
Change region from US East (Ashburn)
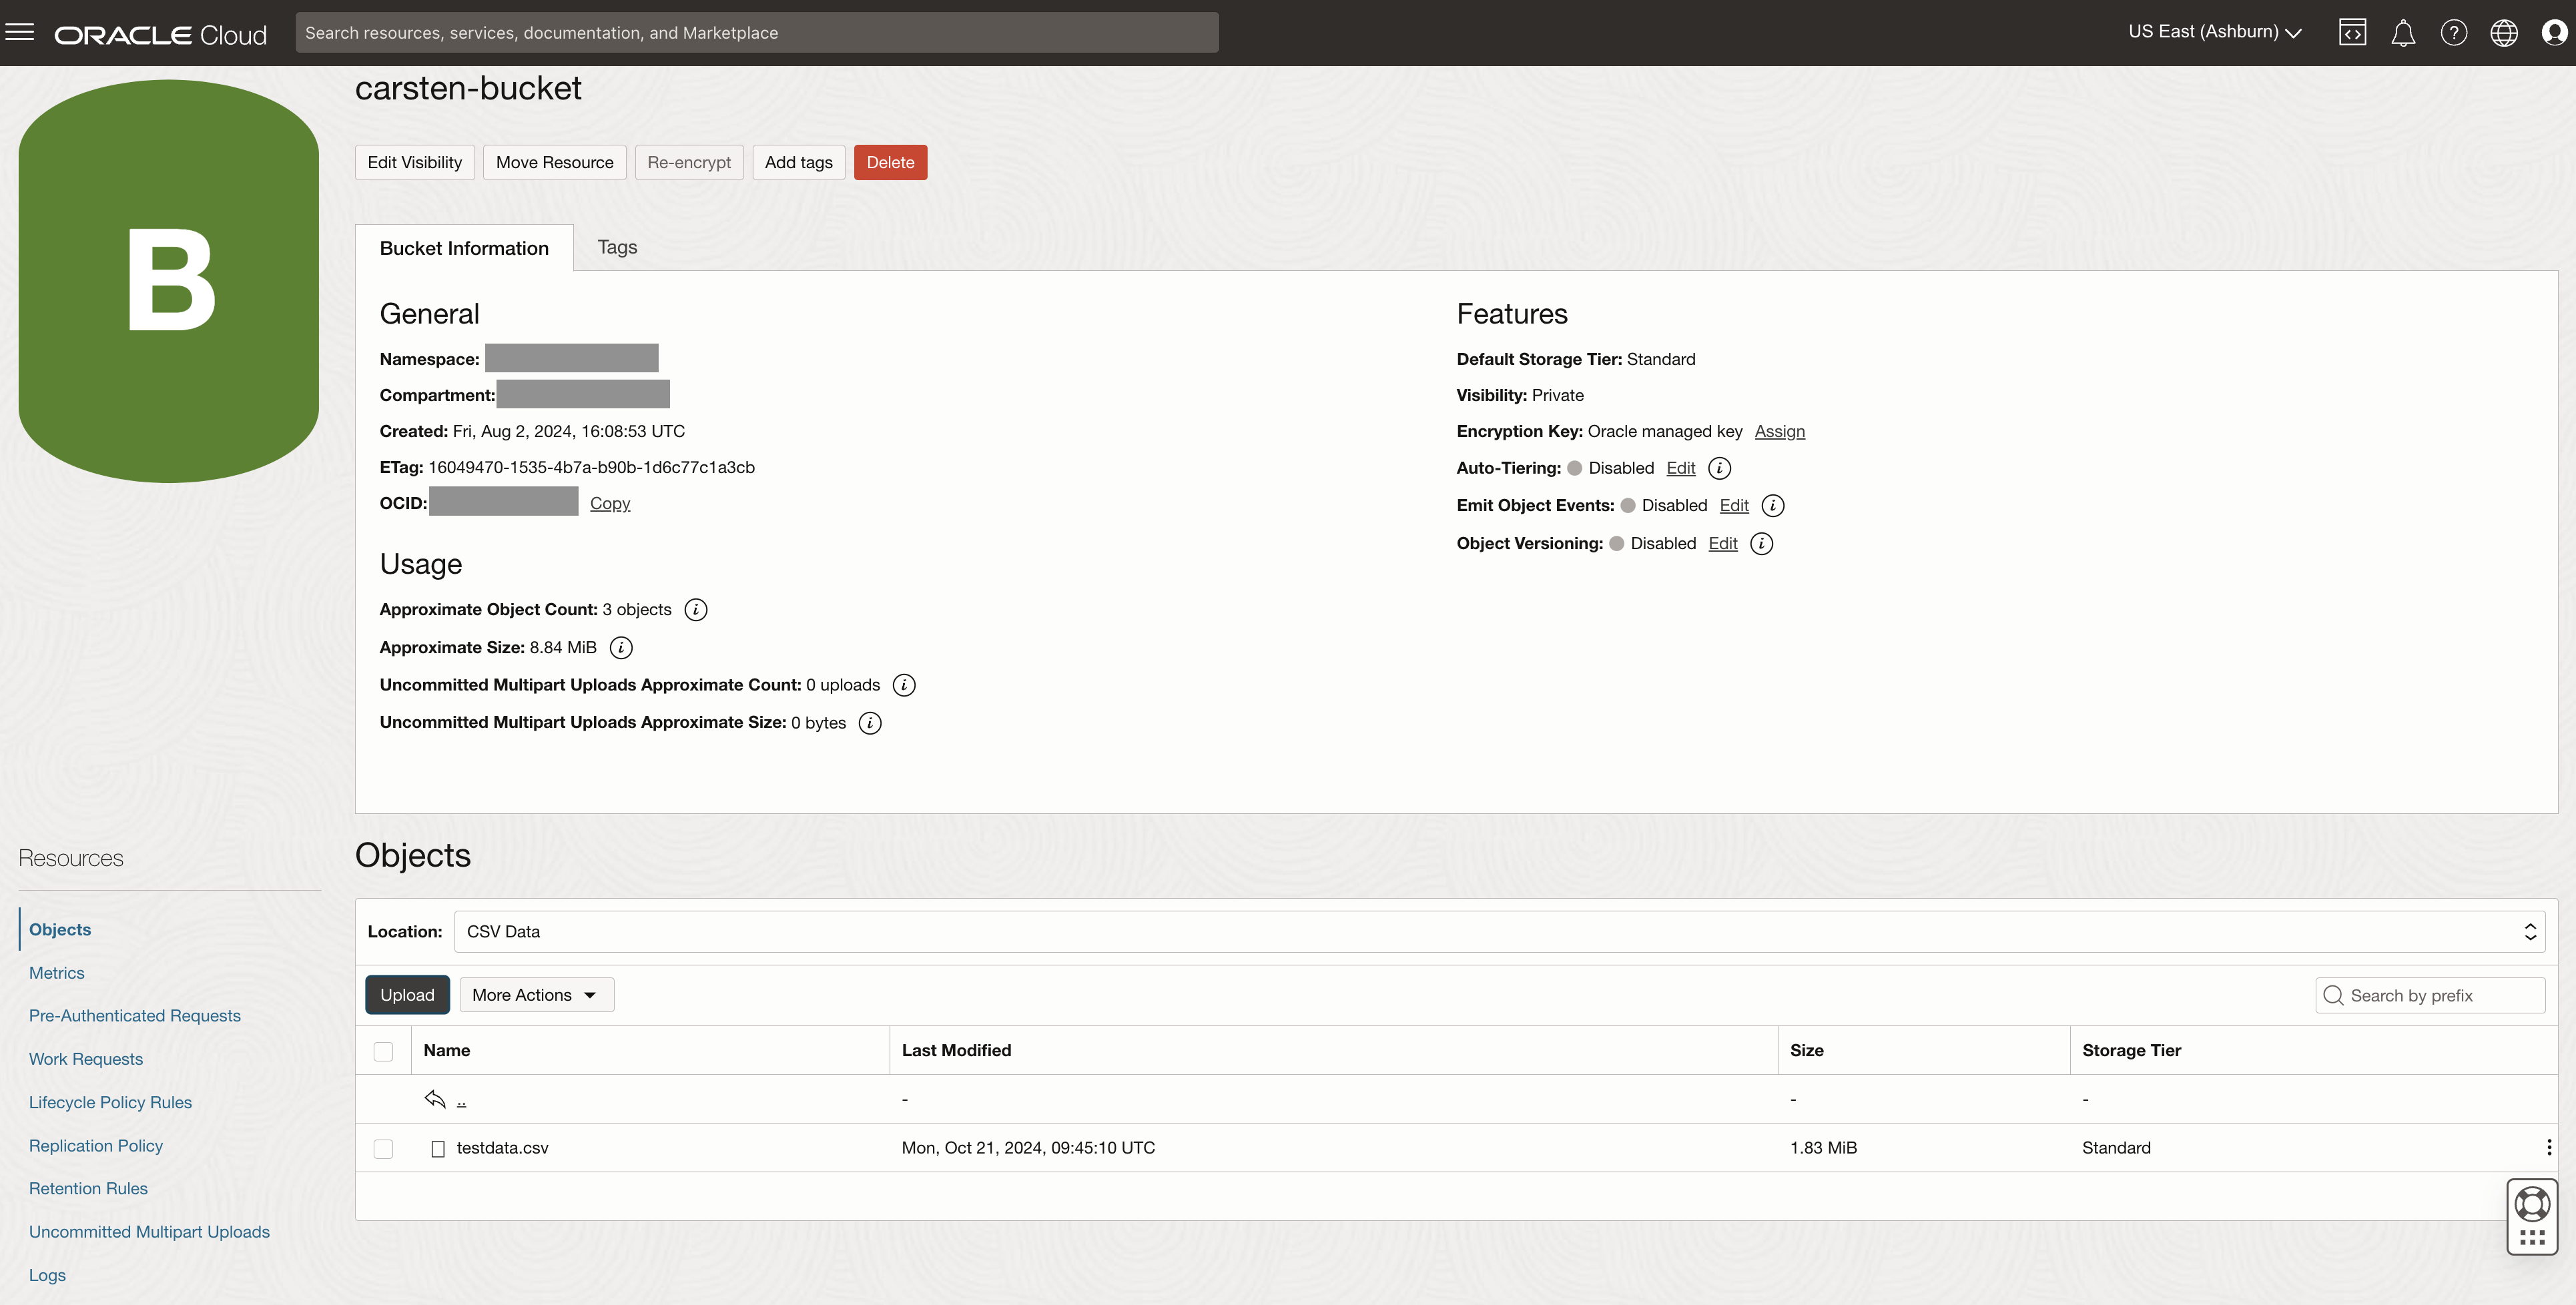click(2214, 32)
